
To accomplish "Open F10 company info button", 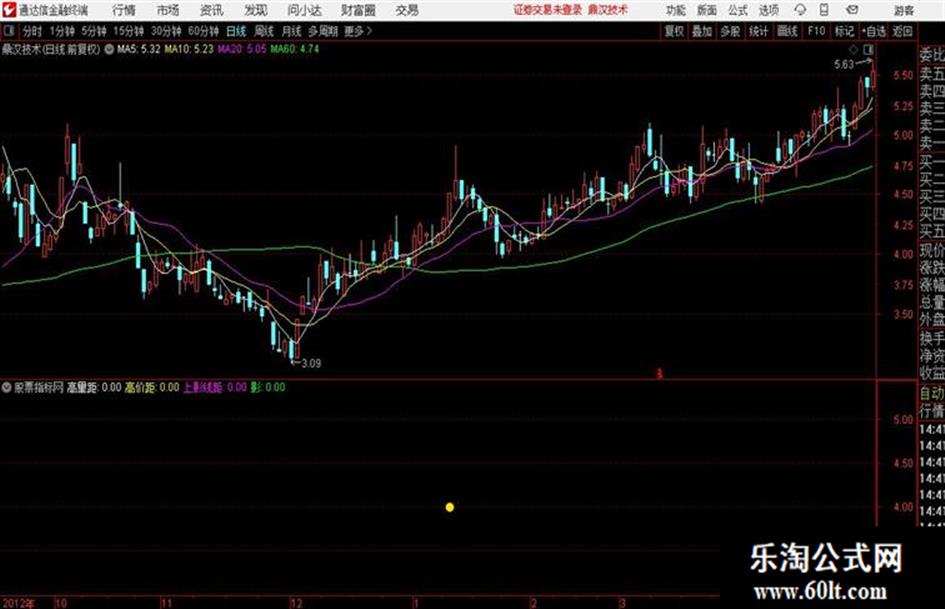I will 816,31.
